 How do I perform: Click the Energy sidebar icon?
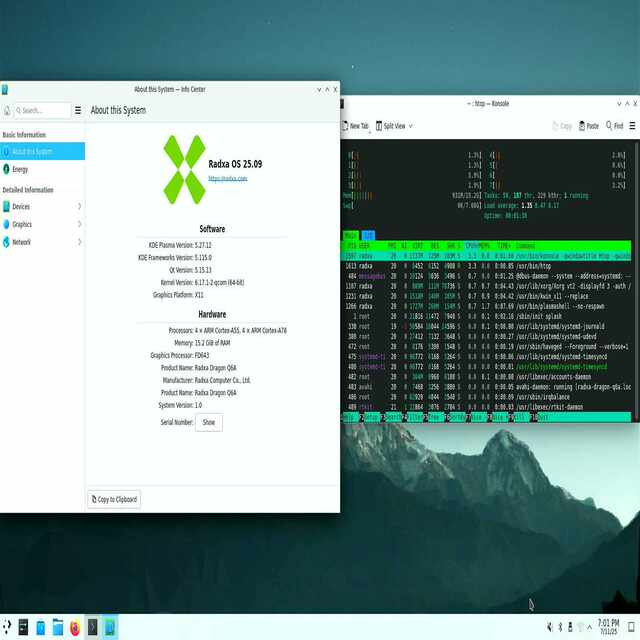tap(6, 169)
